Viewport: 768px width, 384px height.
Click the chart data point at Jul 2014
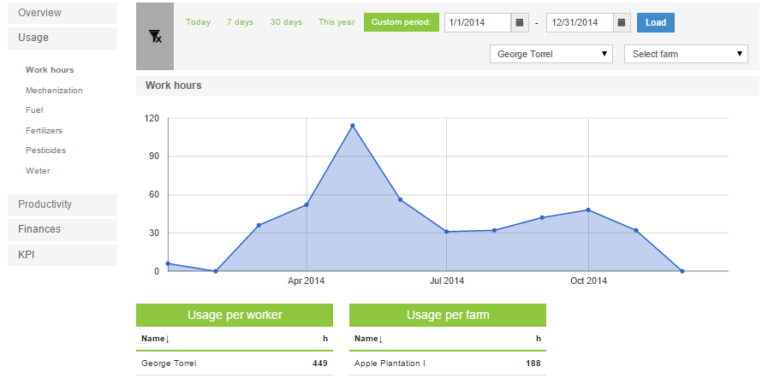(446, 232)
